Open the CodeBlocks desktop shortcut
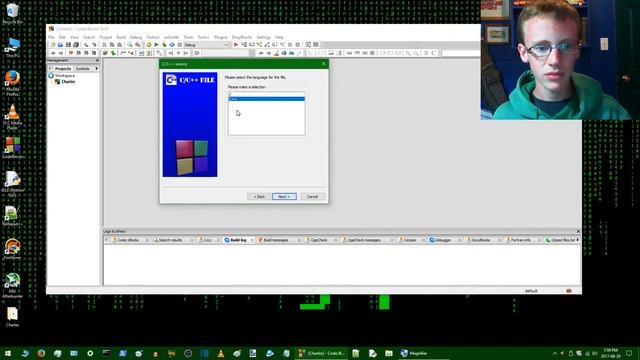640x360 pixels. [x=12, y=148]
